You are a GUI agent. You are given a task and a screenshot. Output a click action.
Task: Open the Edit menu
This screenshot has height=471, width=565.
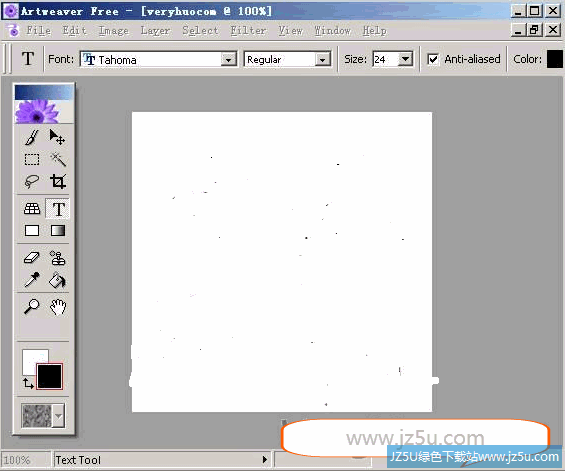tap(74, 31)
